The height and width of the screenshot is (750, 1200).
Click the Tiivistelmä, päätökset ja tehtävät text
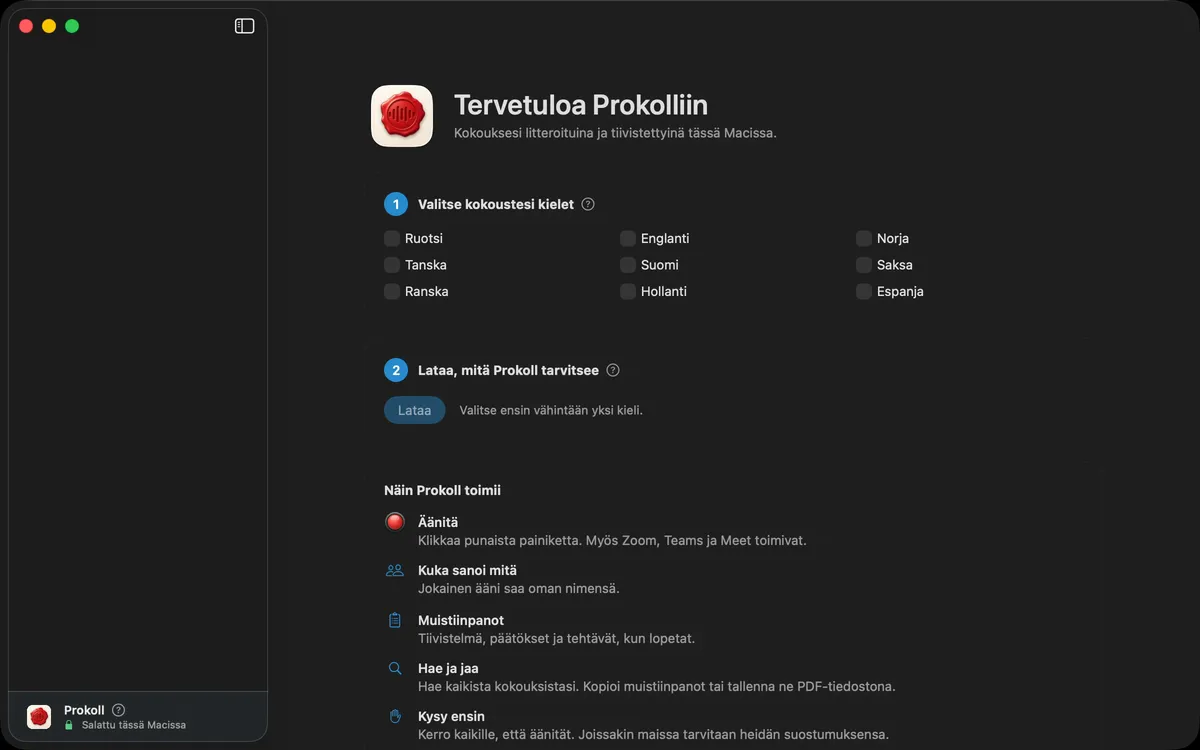556,638
